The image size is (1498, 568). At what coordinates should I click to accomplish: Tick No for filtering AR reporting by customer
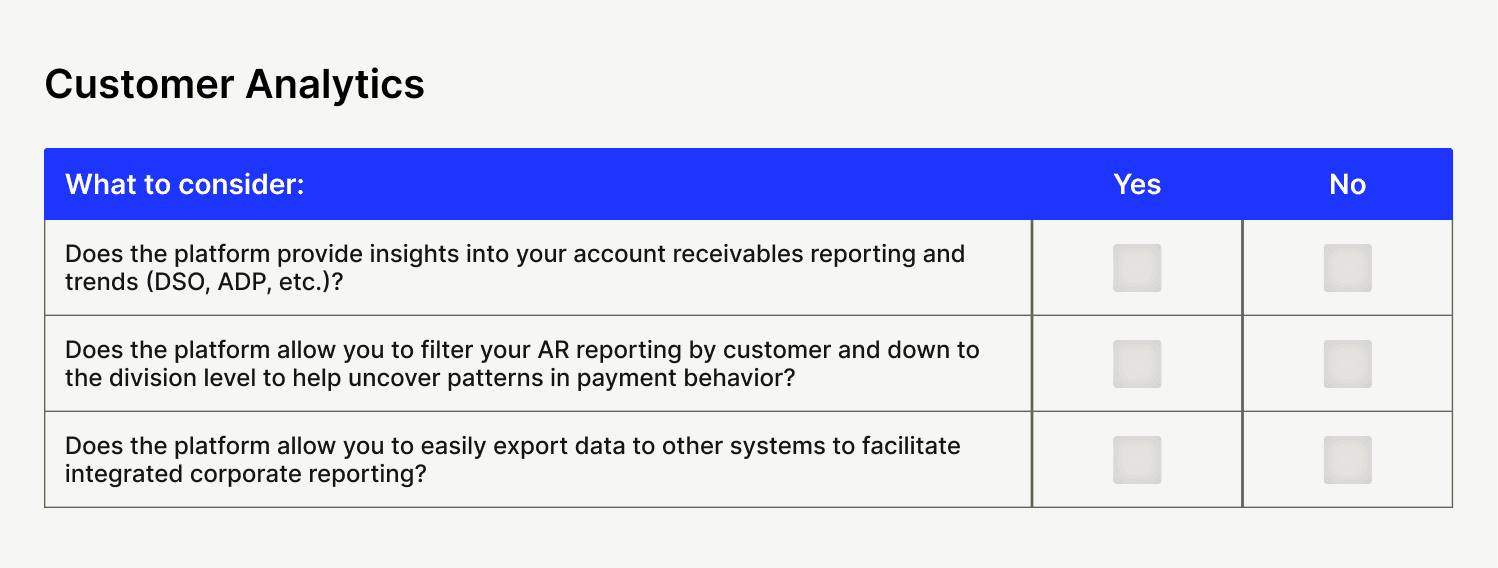coord(1347,364)
